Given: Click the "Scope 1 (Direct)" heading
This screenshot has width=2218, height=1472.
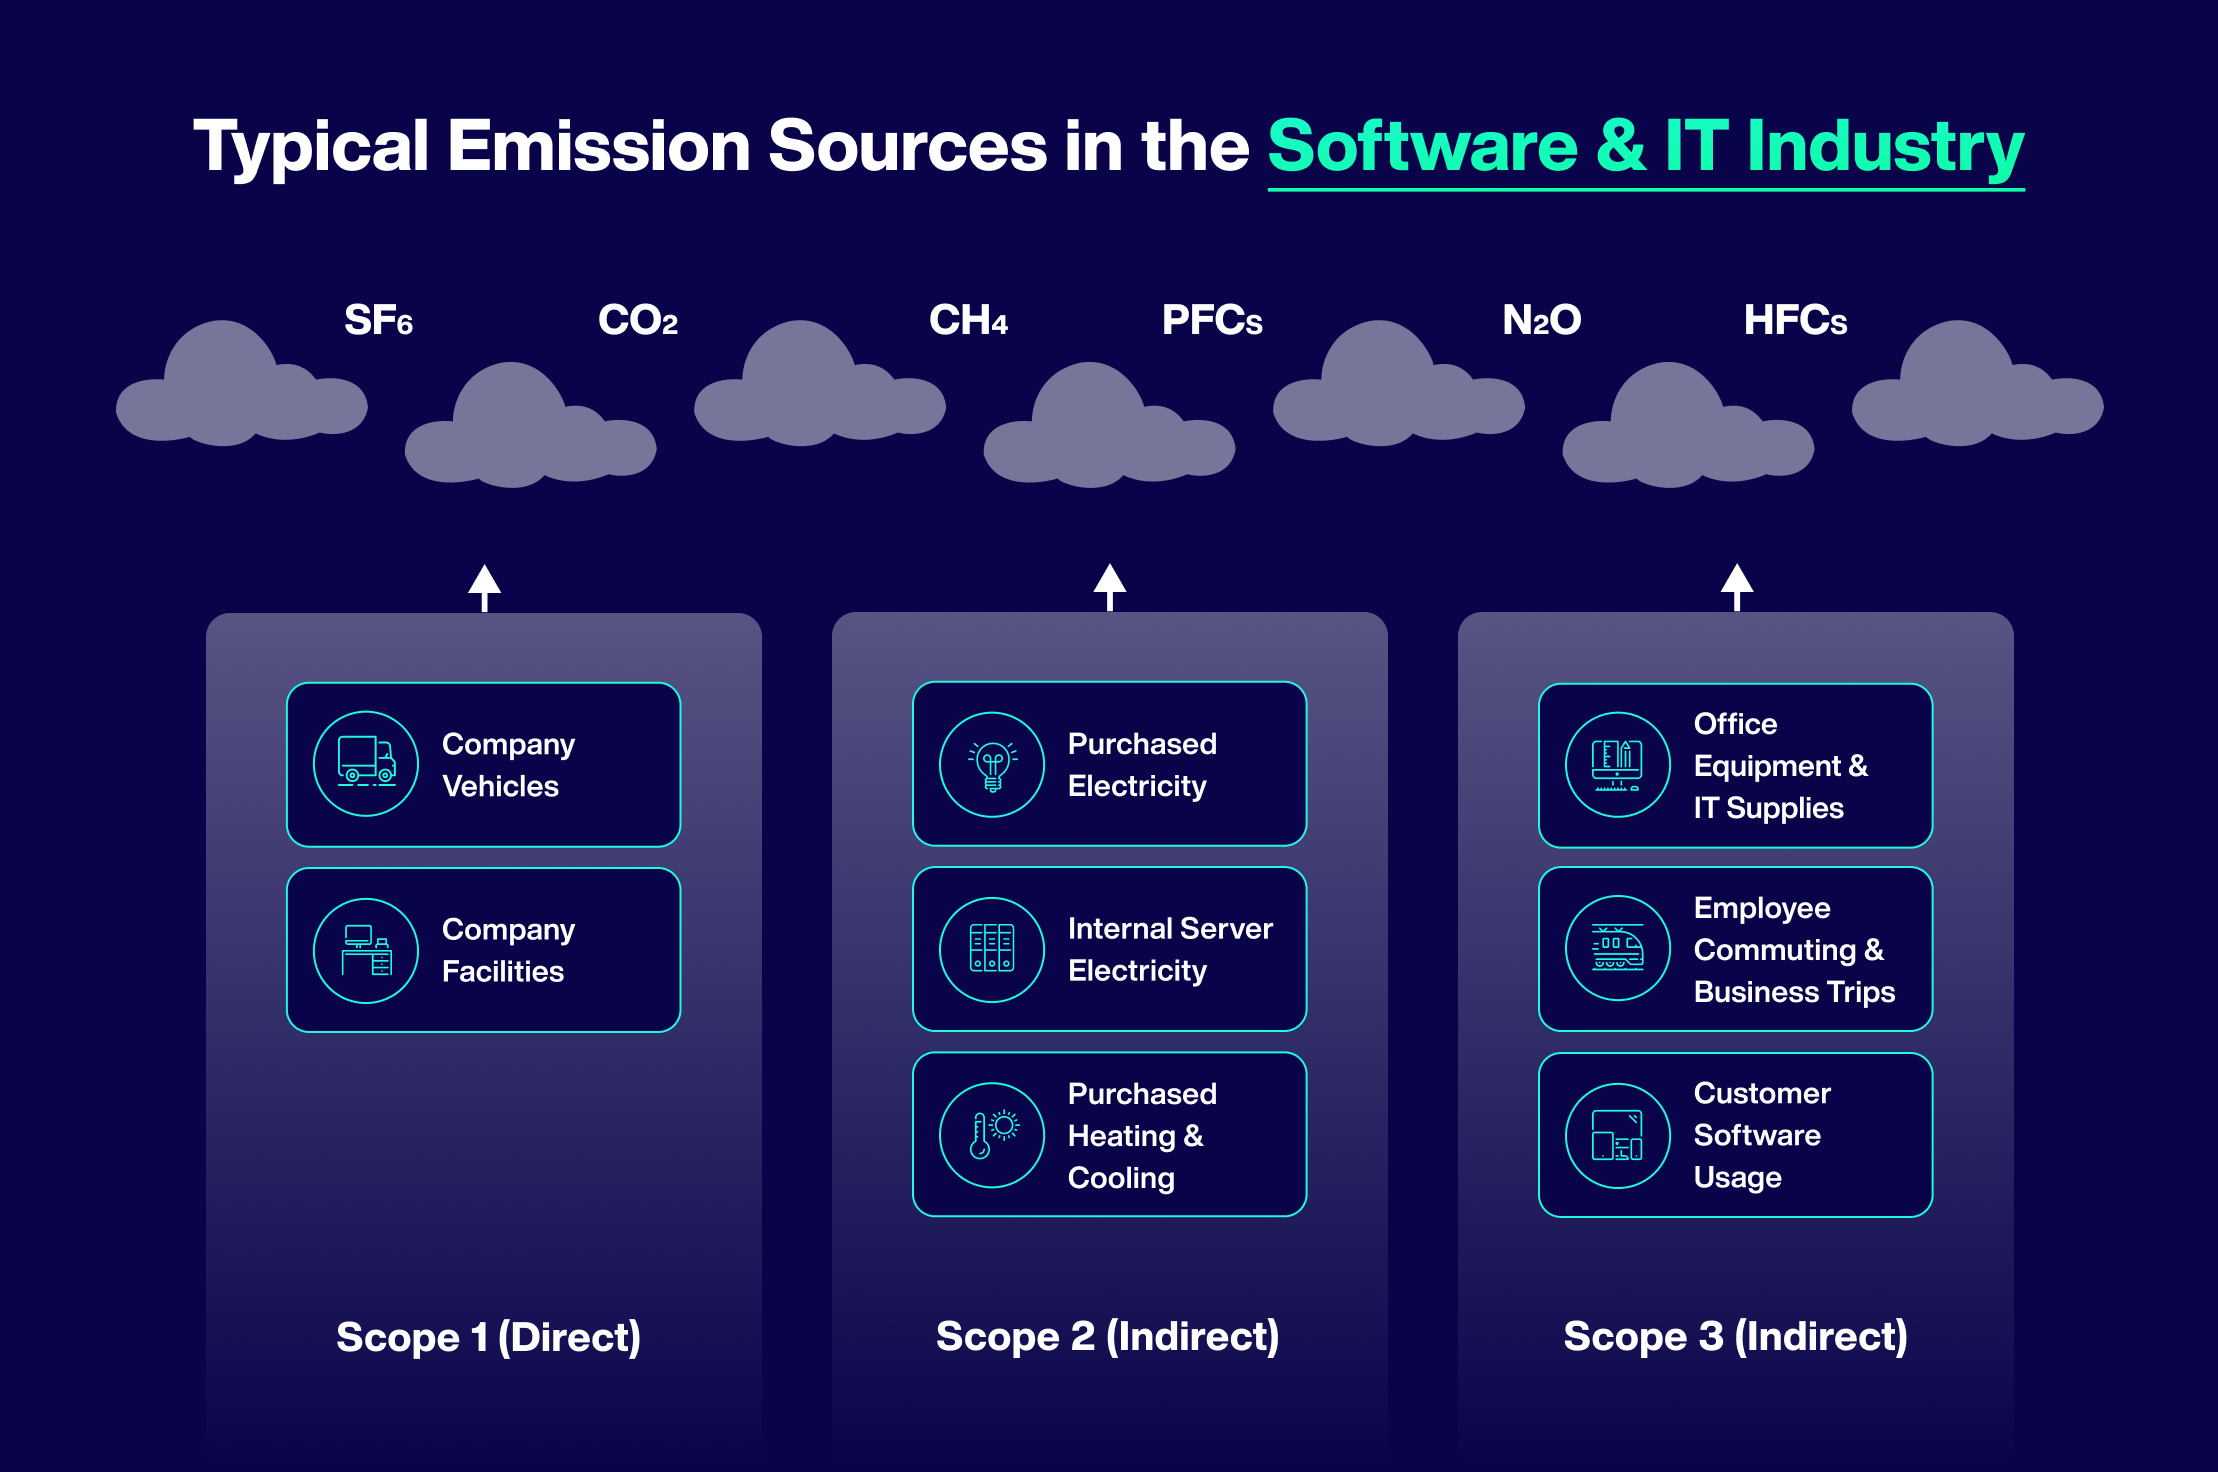Looking at the screenshot, I should point(488,1338).
